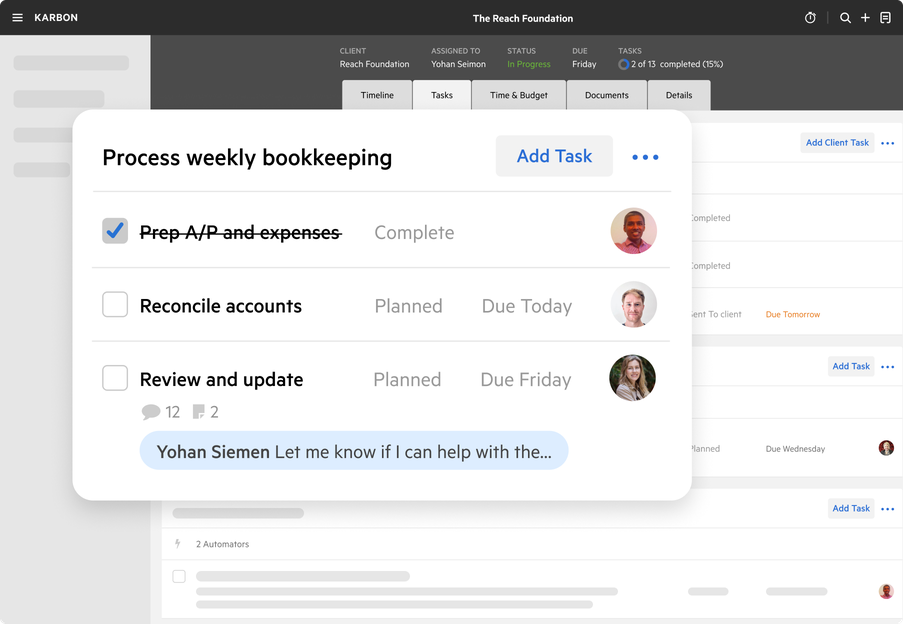The image size is (903, 624).
Task: Open the ellipsis menu in the task dialog
Action: tap(645, 157)
